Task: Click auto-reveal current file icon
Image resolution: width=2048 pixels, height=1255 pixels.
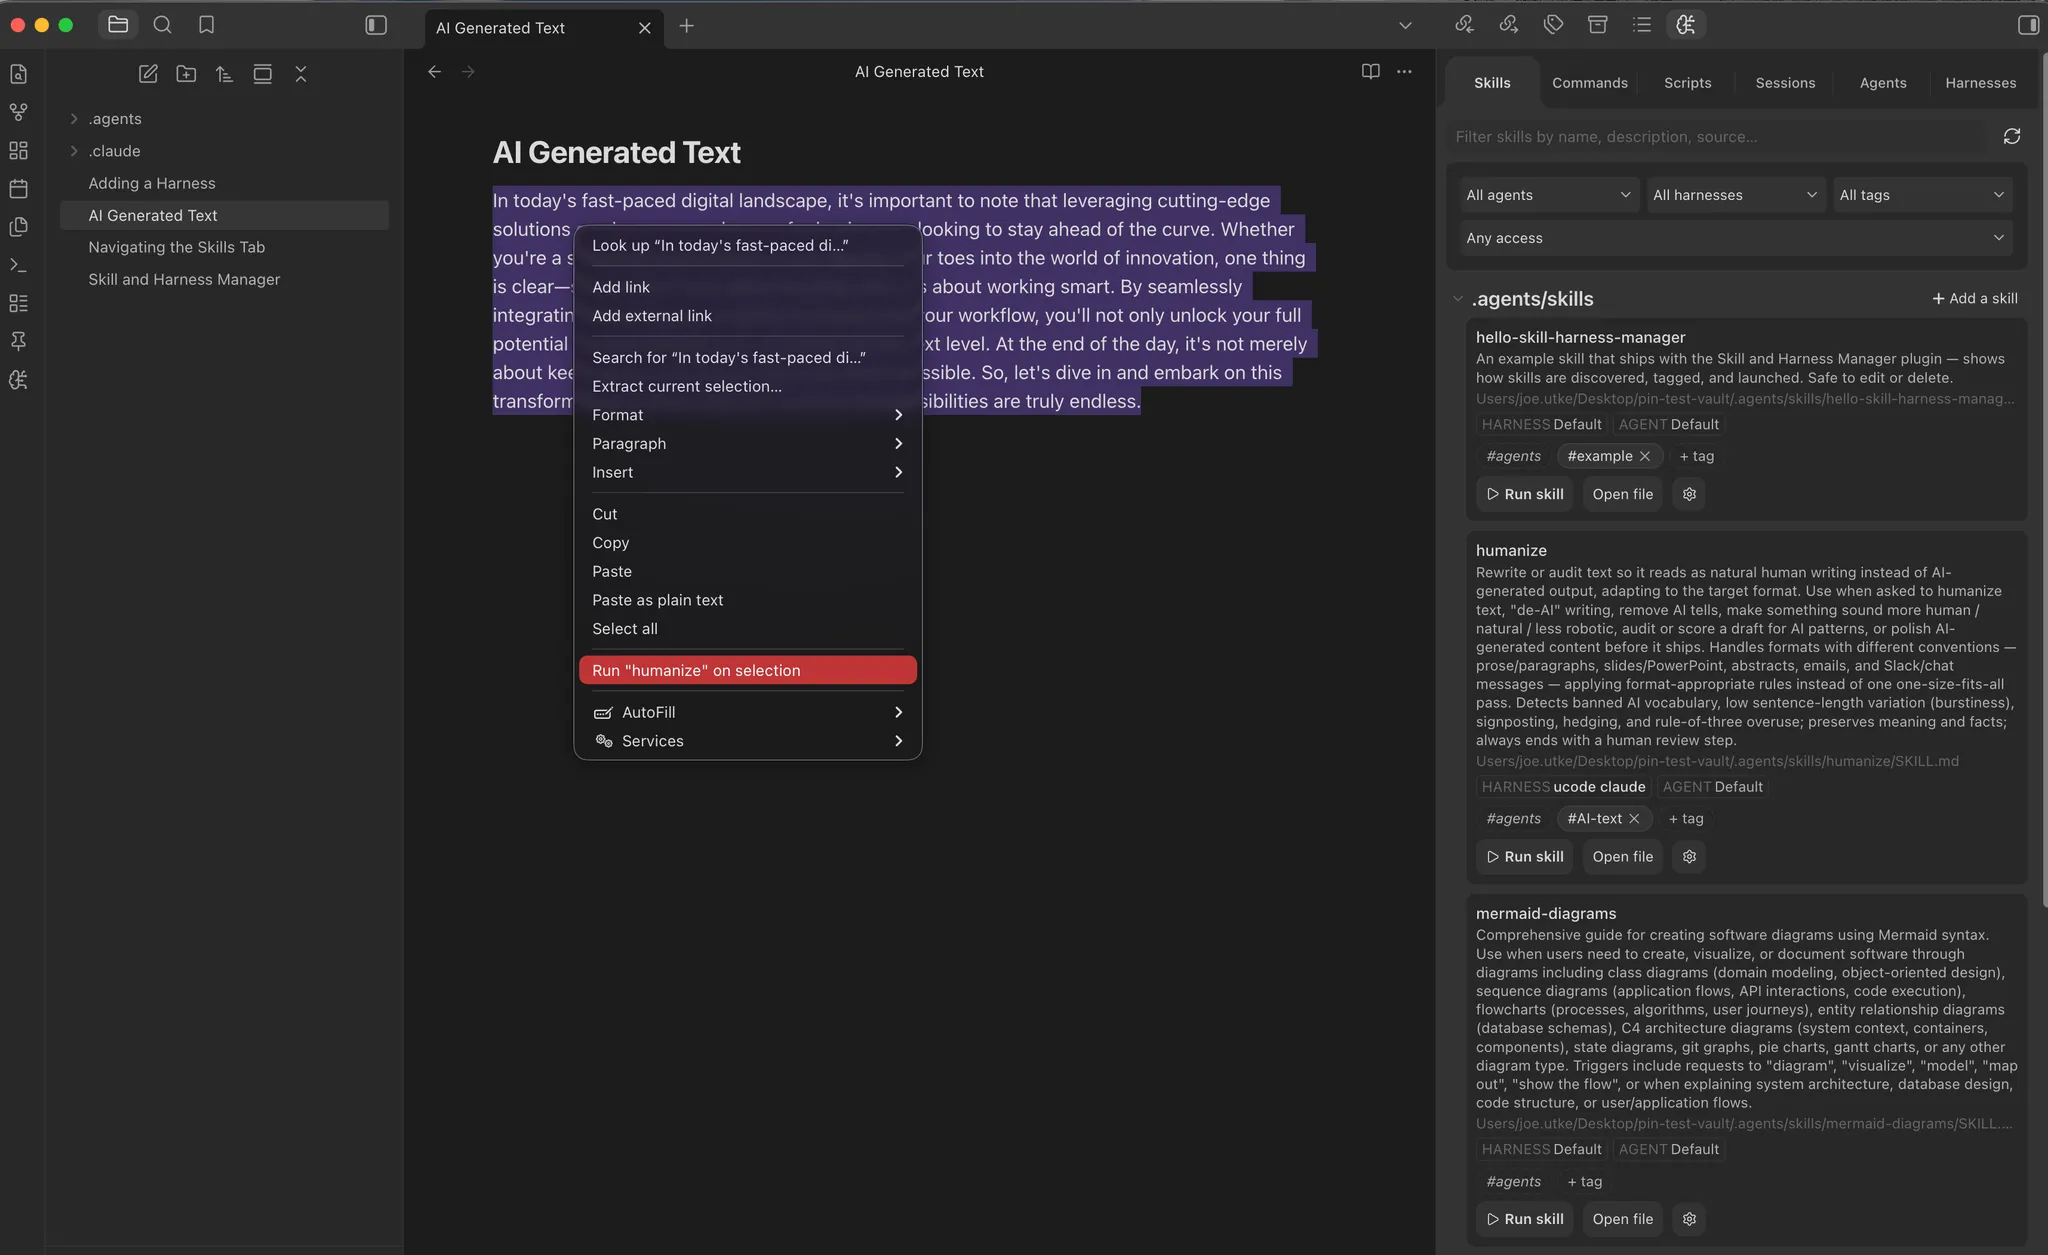Action: [x=262, y=74]
